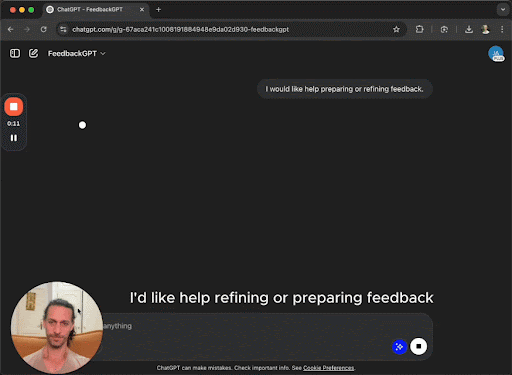Image resolution: width=512 pixels, height=375 pixels.
Task: Close the ChatGPT - FeedbackGPT tab
Action: [x=142, y=10]
